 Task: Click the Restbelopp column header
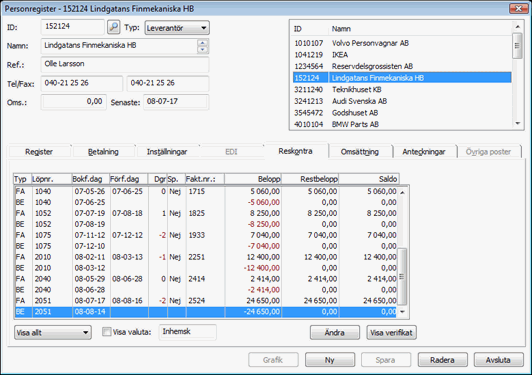310,179
